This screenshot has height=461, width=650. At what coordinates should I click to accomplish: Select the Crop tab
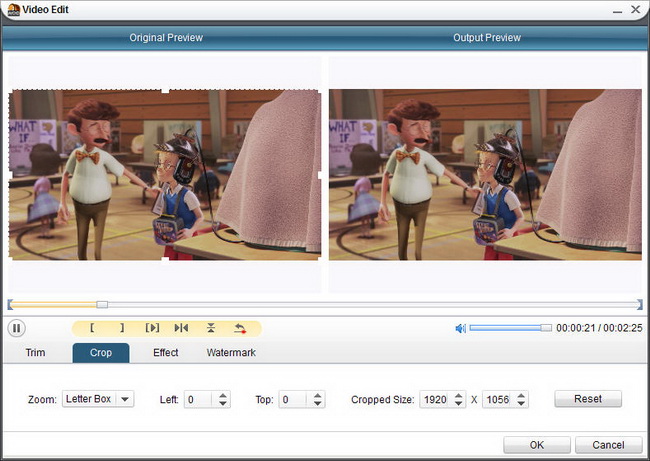[101, 353]
